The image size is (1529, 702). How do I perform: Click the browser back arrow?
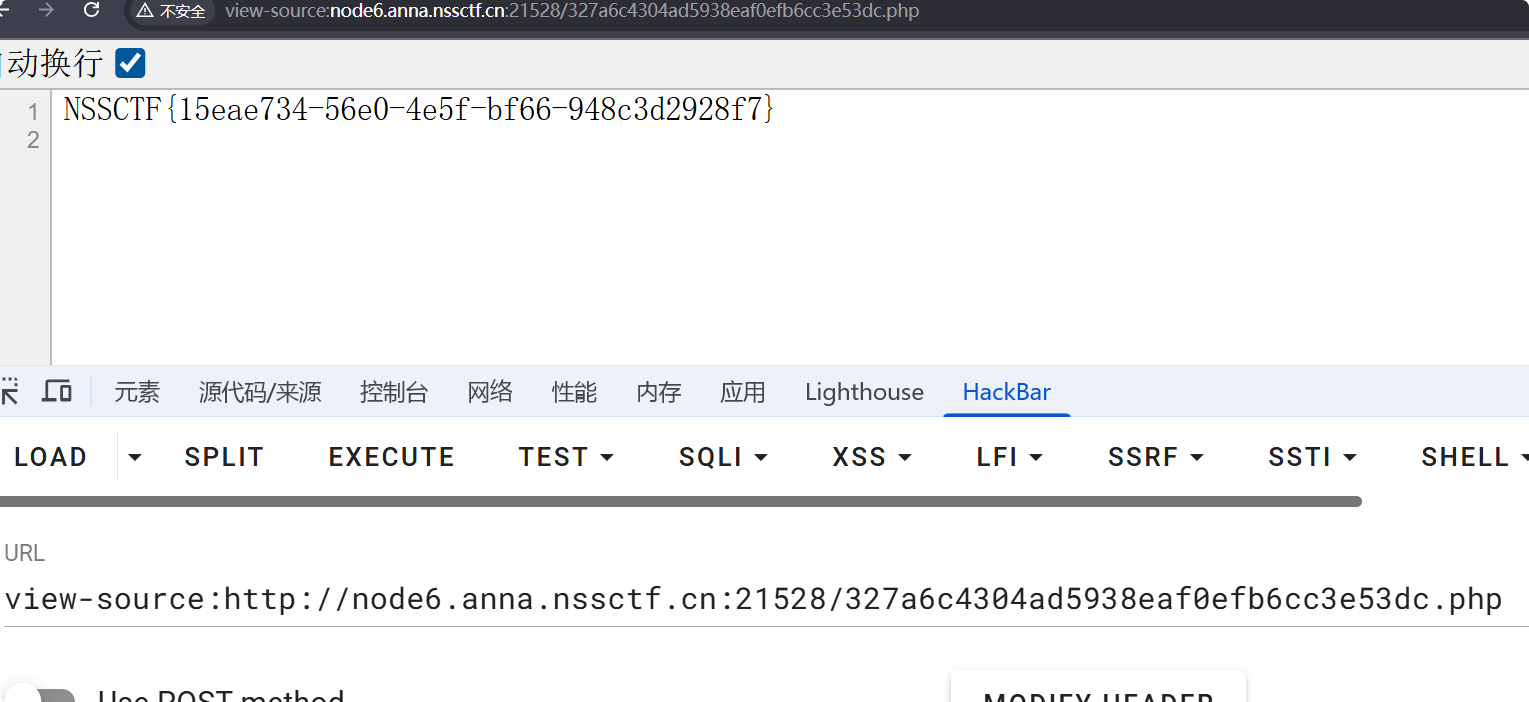[5, 10]
